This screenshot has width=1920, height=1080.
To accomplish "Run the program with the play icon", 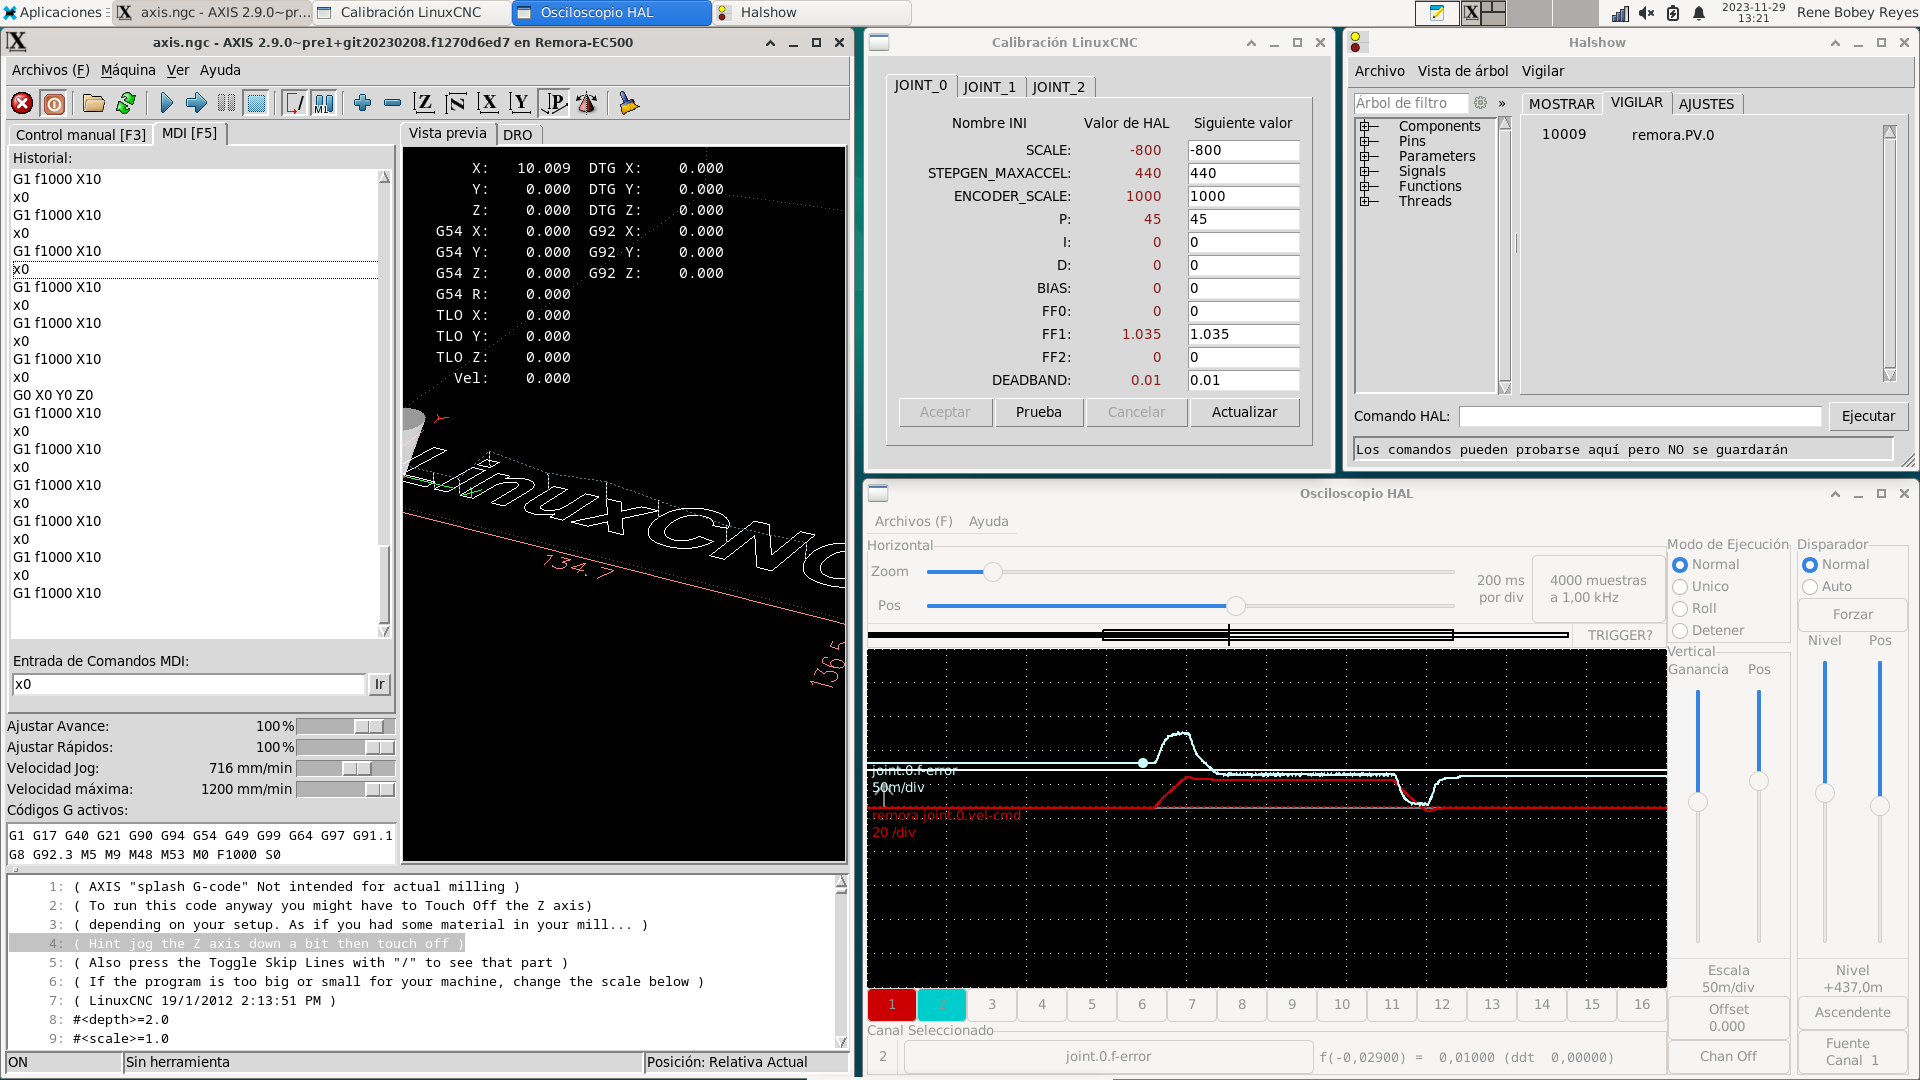I will (x=166, y=103).
